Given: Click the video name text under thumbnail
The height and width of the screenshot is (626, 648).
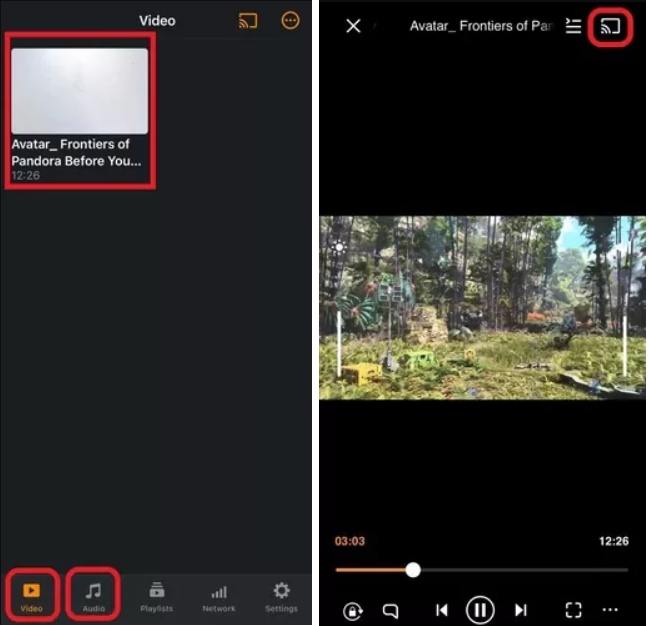Looking at the screenshot, I should [76, 152].
